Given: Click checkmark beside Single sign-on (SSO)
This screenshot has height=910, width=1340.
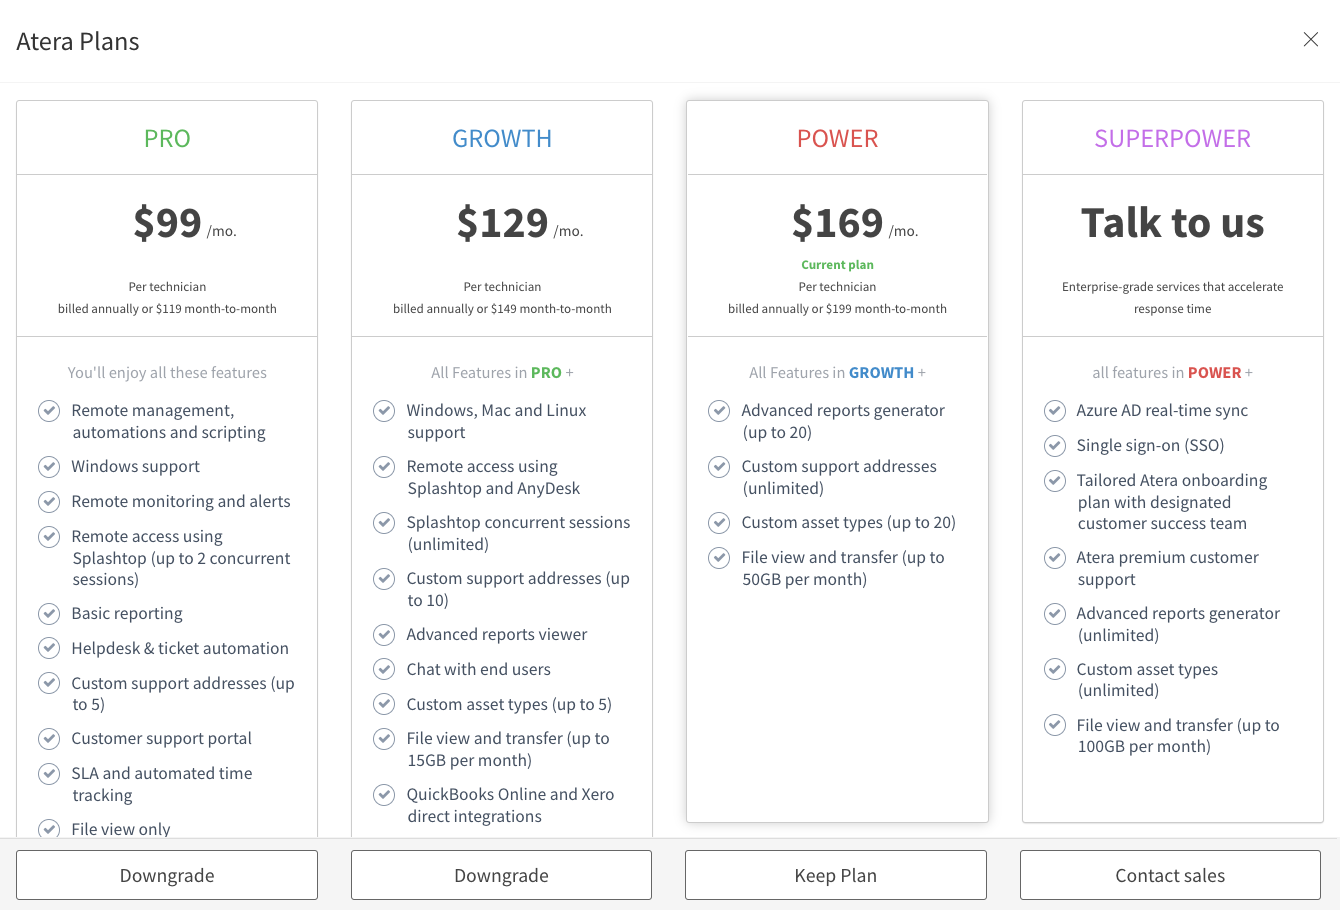Looking at the screenshot, I should 1055,446.
